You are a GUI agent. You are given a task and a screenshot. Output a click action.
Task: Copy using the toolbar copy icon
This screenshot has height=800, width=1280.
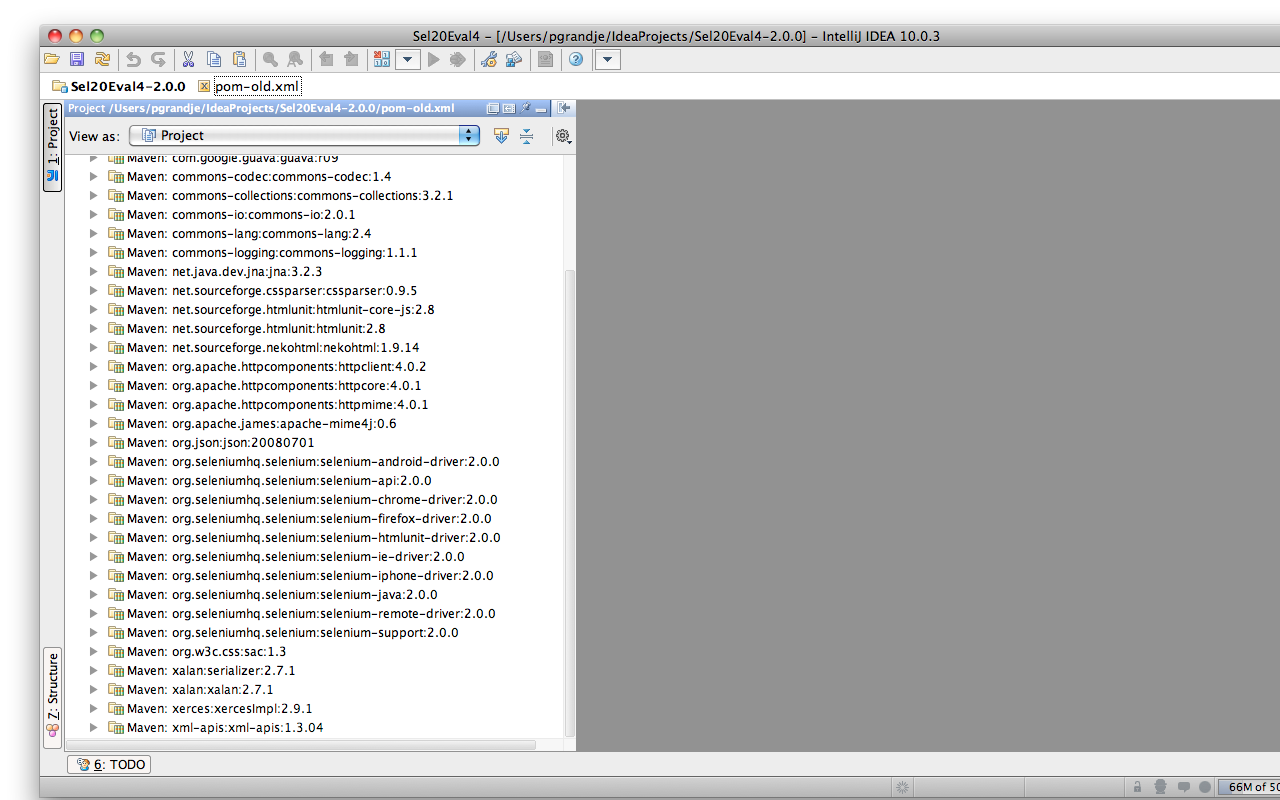(x=214, y=60)
